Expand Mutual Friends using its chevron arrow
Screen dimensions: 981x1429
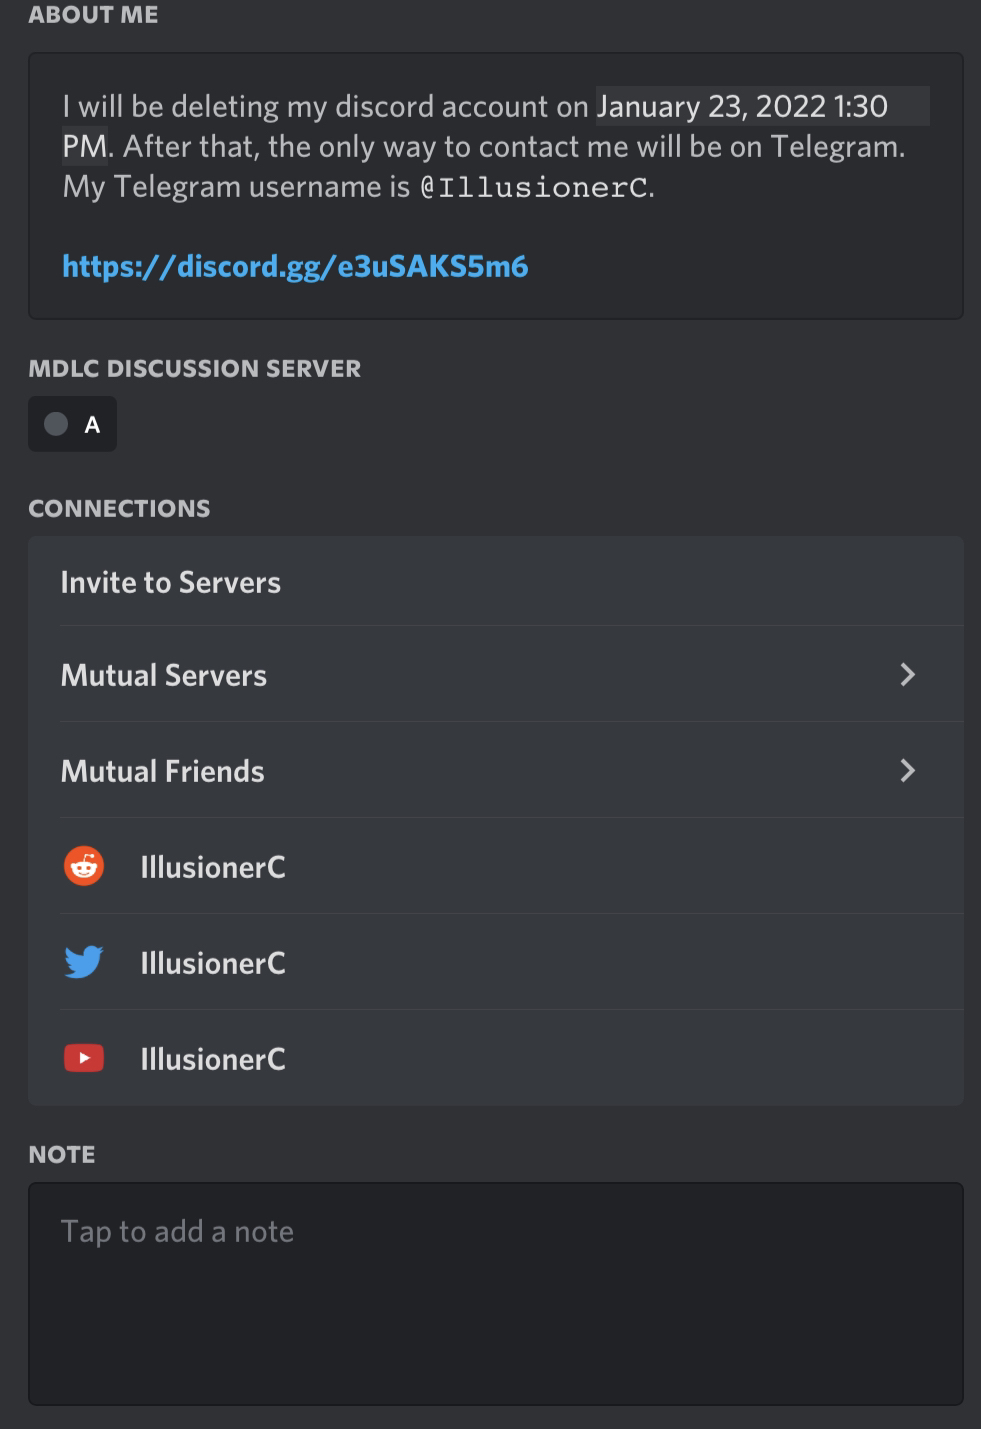(907, 771)
